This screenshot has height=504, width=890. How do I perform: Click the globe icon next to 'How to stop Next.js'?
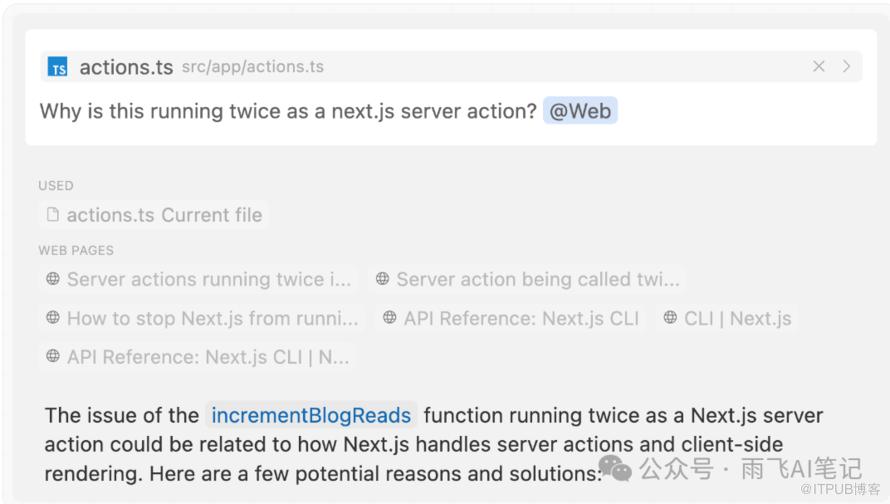click(x=53, y=318)
